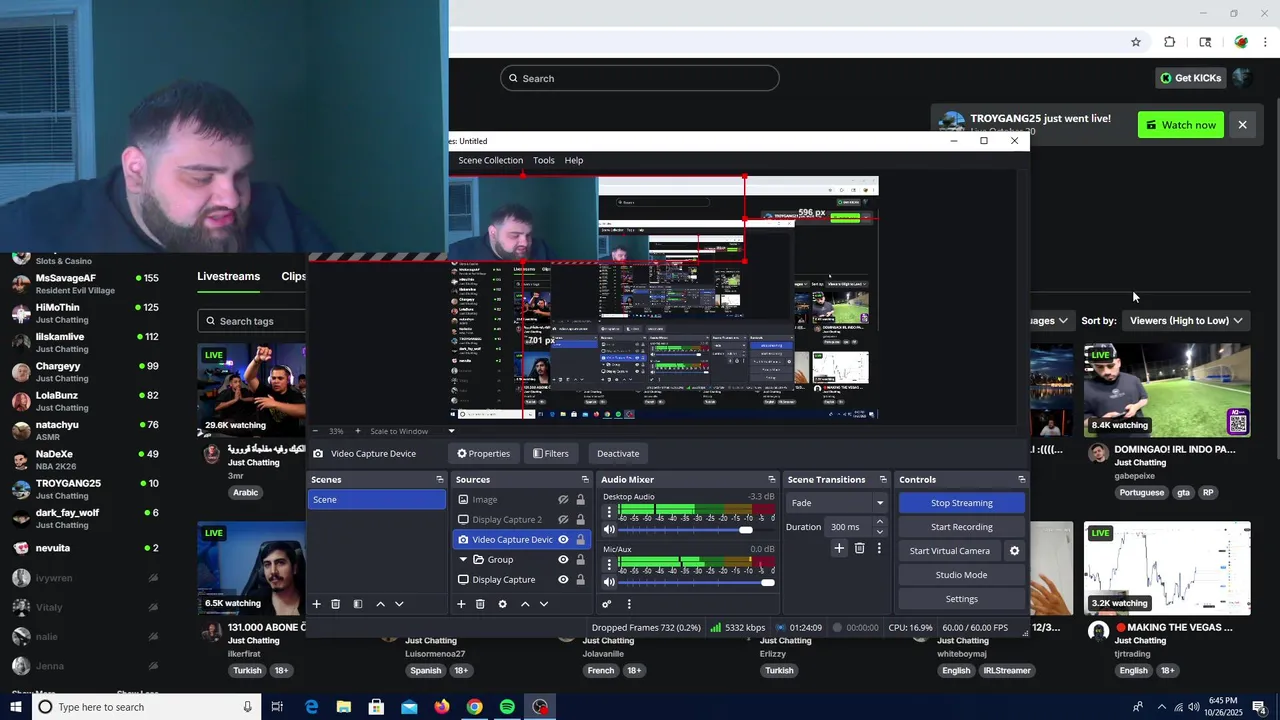Unlock the Image source lock
The width and height of the screenshot is (1280, 720).
[580, 500]
